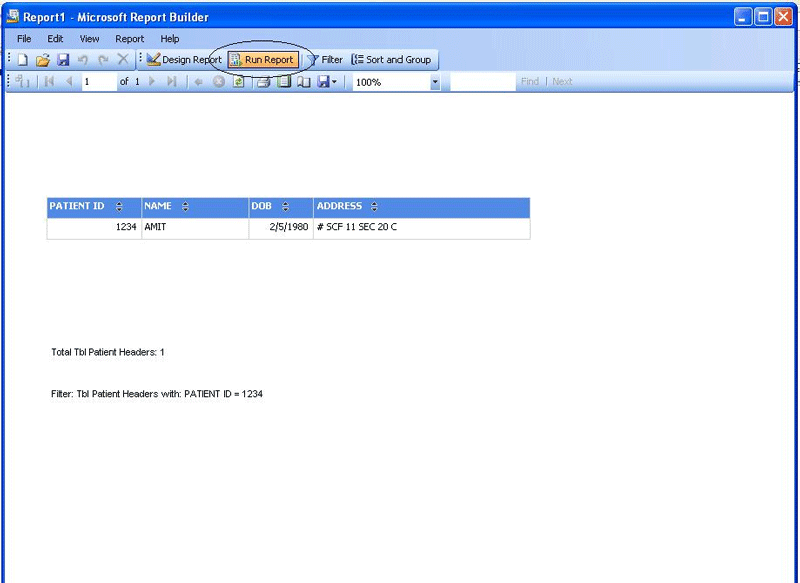Sort by PATIENT ID column arrows
Image resolution: width=800 pixels, height=583 pixels.
point(119,206)
